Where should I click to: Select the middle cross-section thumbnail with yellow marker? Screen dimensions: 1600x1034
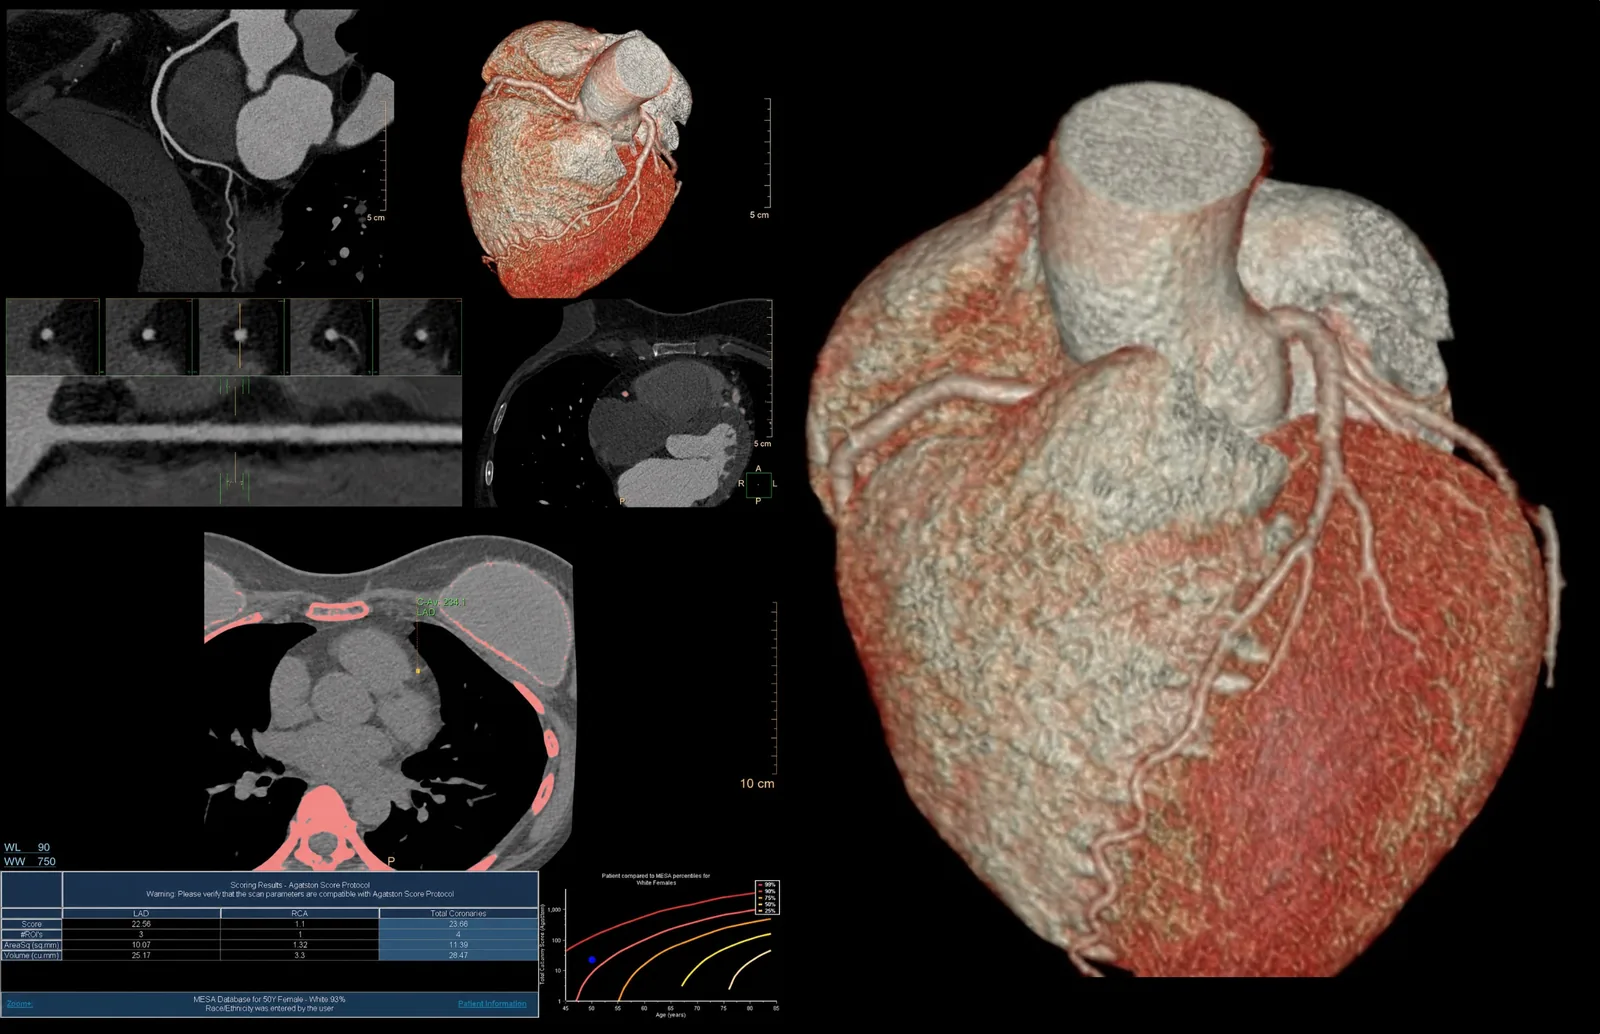point(241,336)
